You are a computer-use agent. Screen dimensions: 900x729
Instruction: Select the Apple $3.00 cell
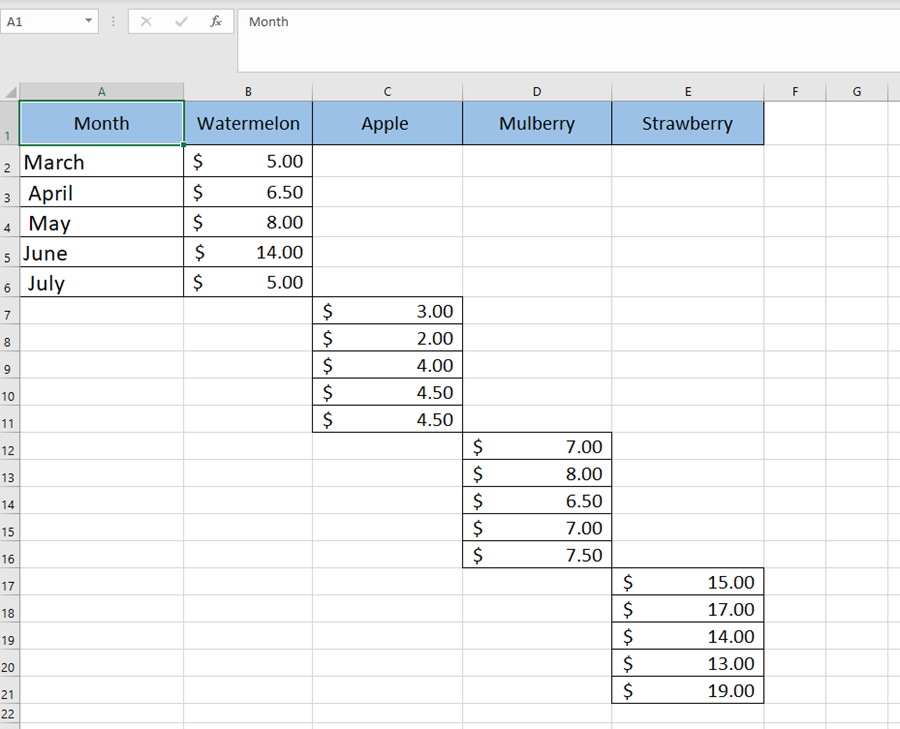click(387, 312)
